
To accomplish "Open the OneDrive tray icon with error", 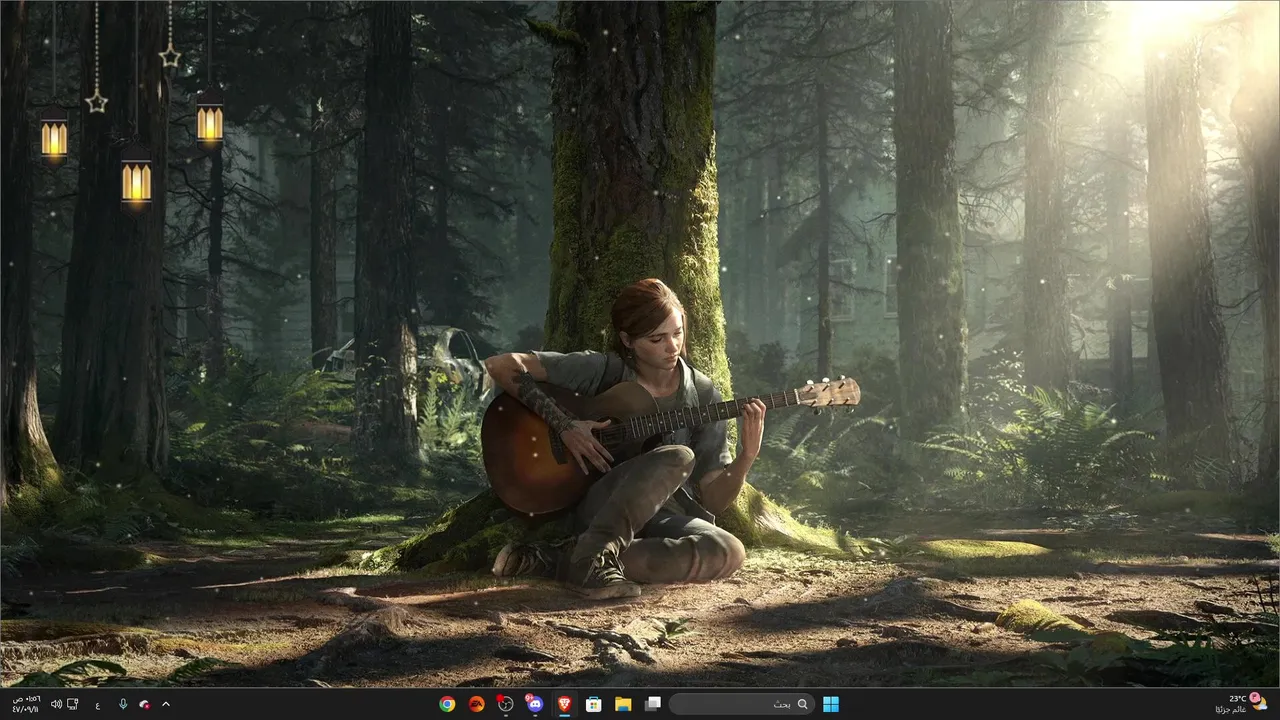I will (145, 704).
